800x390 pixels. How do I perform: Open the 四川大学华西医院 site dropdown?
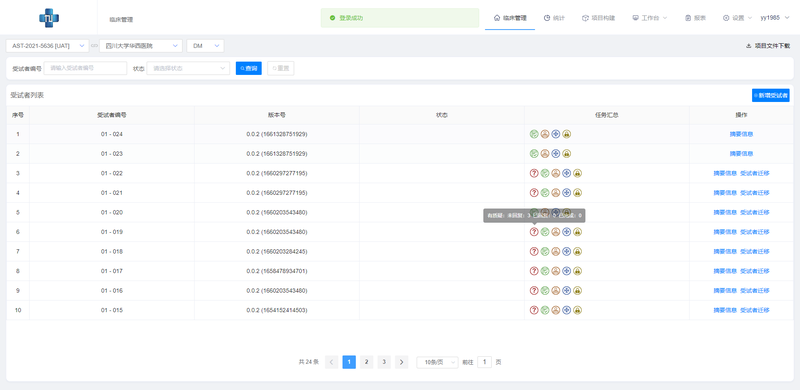tap(141, 46)
